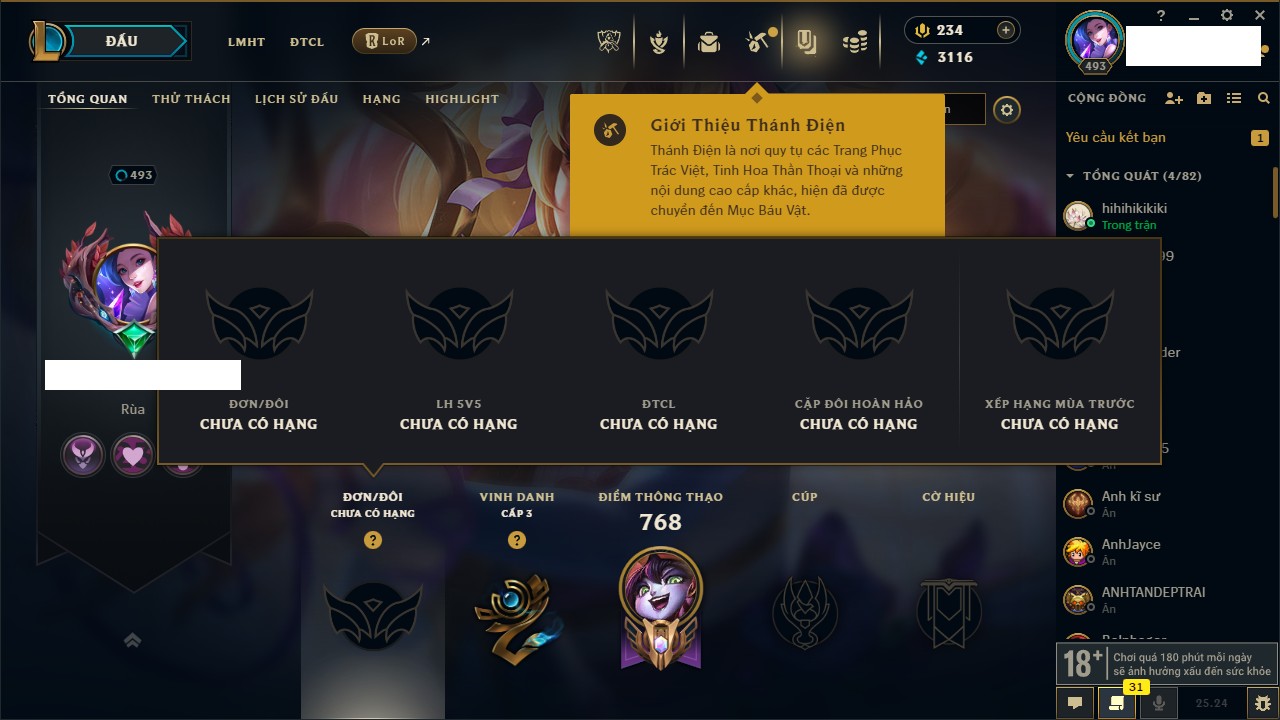Open the friend list view options icon
The image size is (1280, 720).
coord(1234,98)
